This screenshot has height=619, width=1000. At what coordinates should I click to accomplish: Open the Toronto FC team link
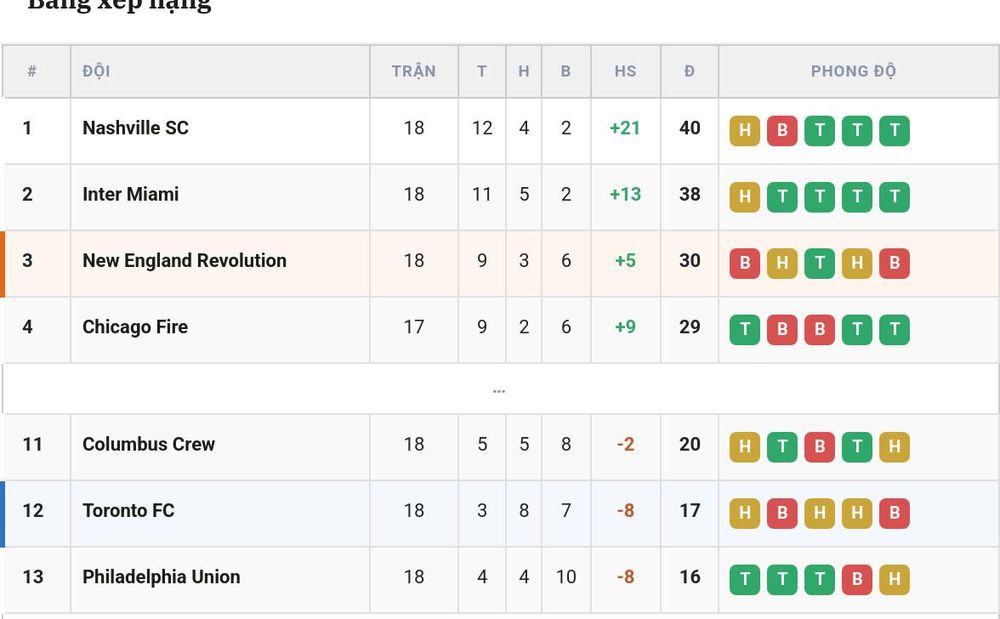[x=128, y=511]
